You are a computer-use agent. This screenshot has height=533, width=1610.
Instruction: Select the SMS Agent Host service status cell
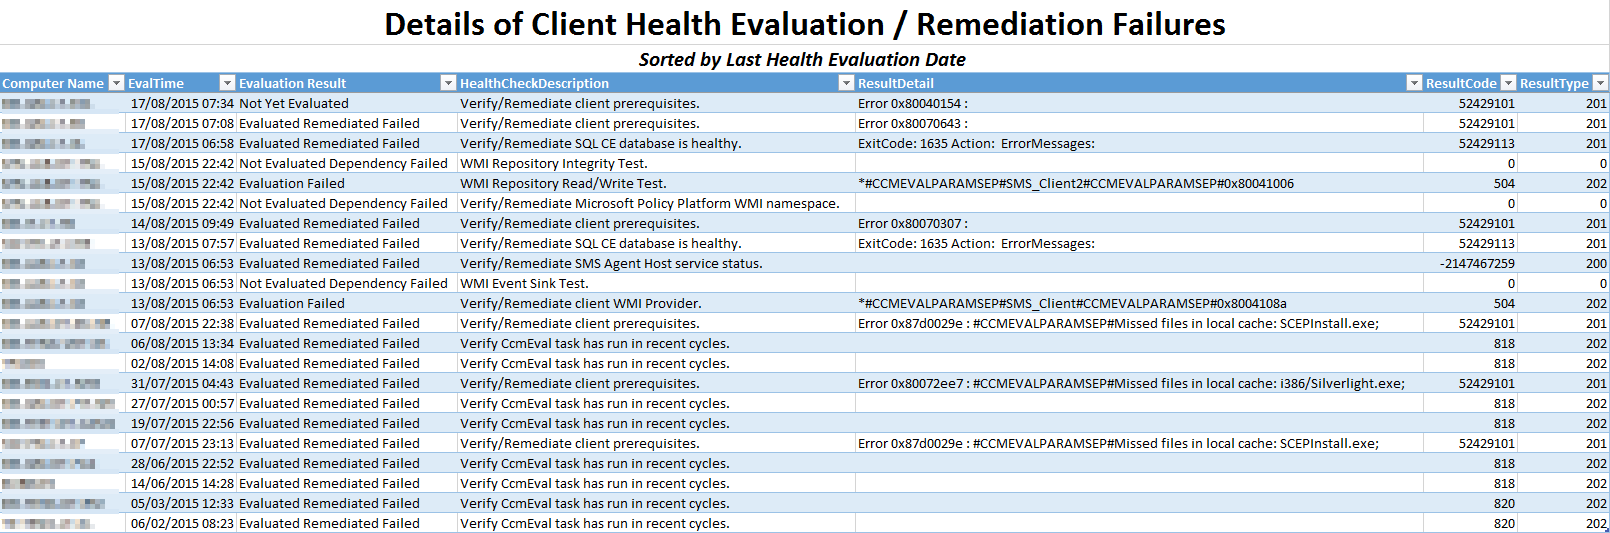(x=611, y=263)
